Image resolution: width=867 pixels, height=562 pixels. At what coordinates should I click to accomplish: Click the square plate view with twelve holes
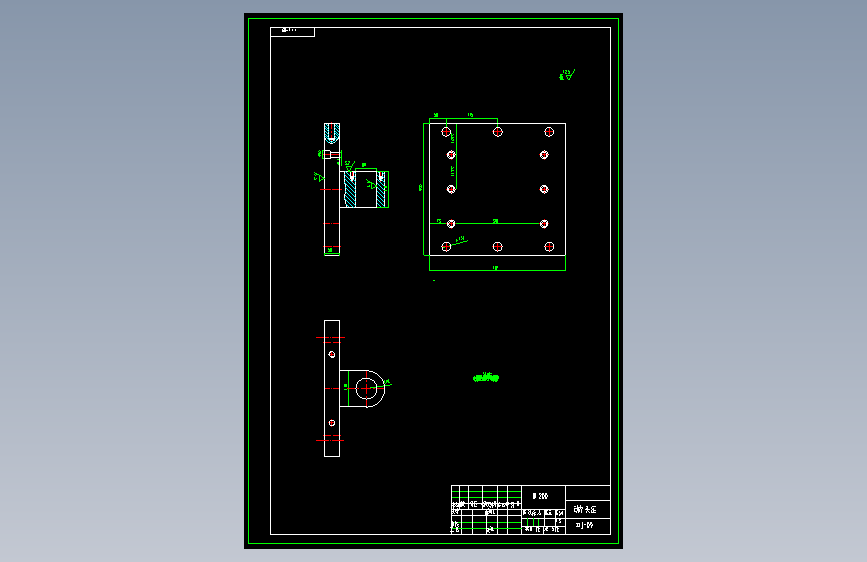click(x=497, y=189)
